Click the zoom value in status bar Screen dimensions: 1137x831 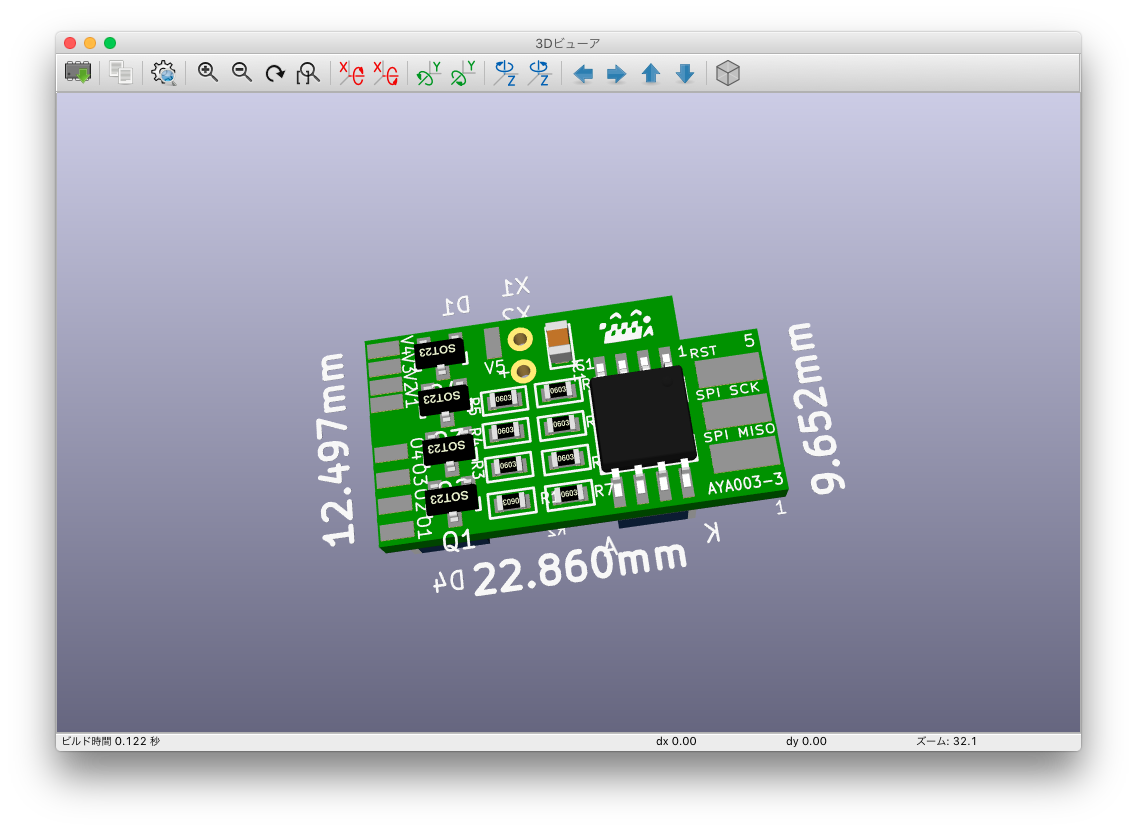(x=946, y=741)
